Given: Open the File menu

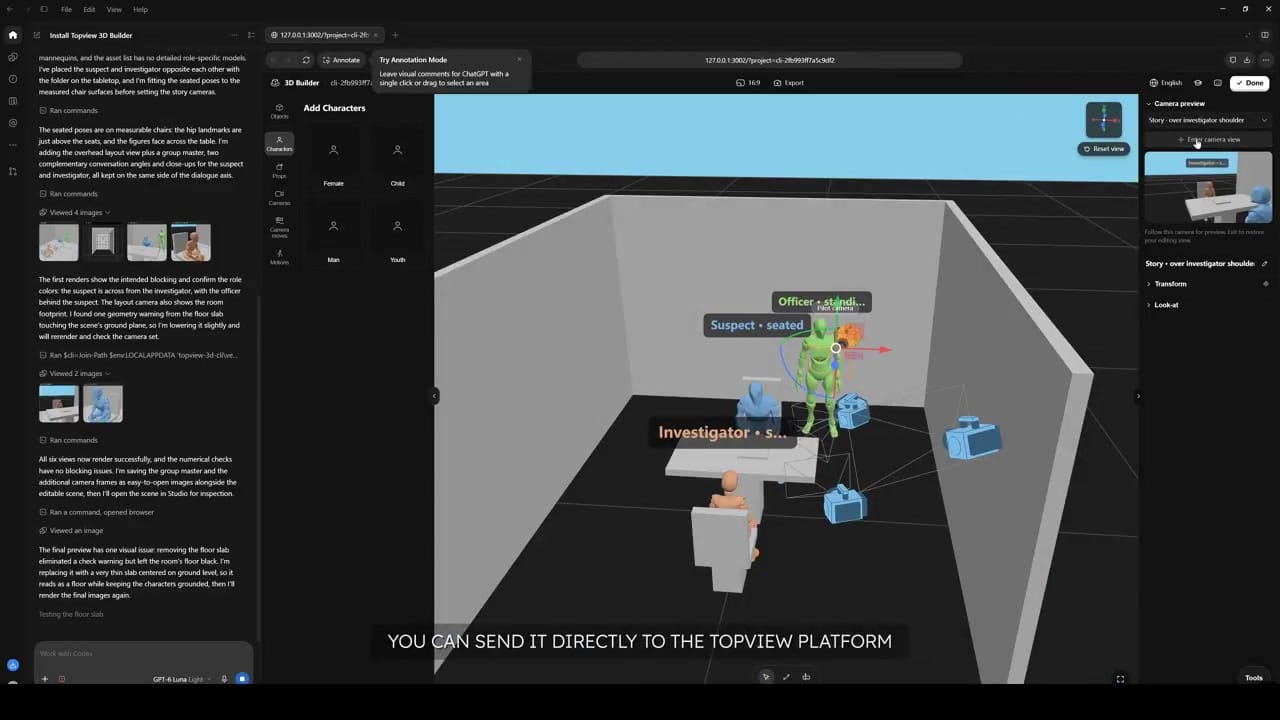Looking at the screenshot, I should click(66, 9).
